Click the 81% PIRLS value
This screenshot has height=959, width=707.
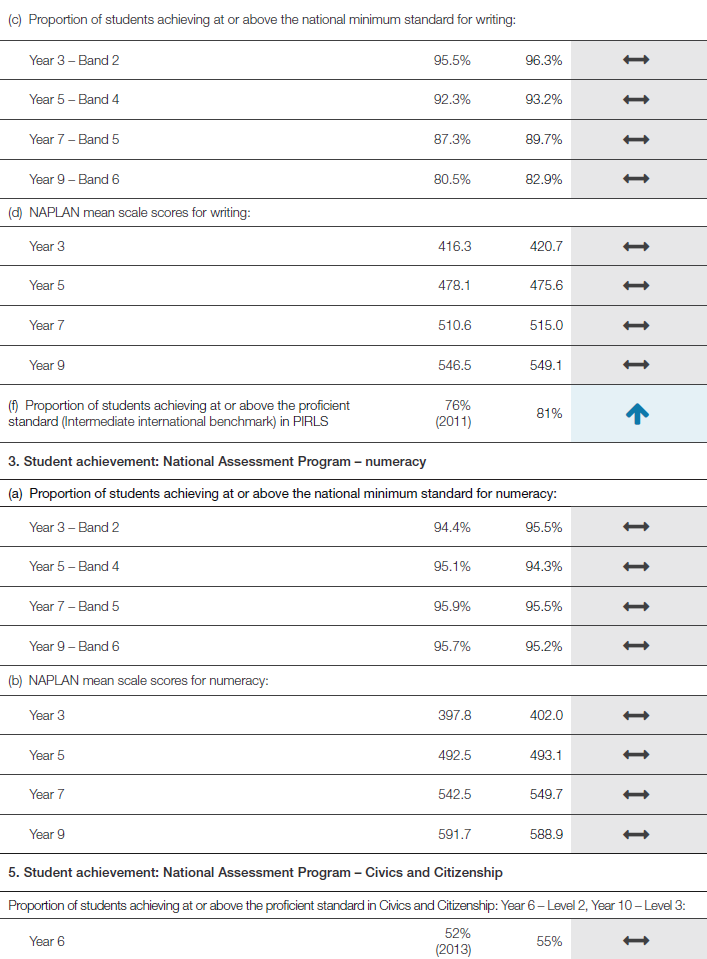[x=549, y=414]
